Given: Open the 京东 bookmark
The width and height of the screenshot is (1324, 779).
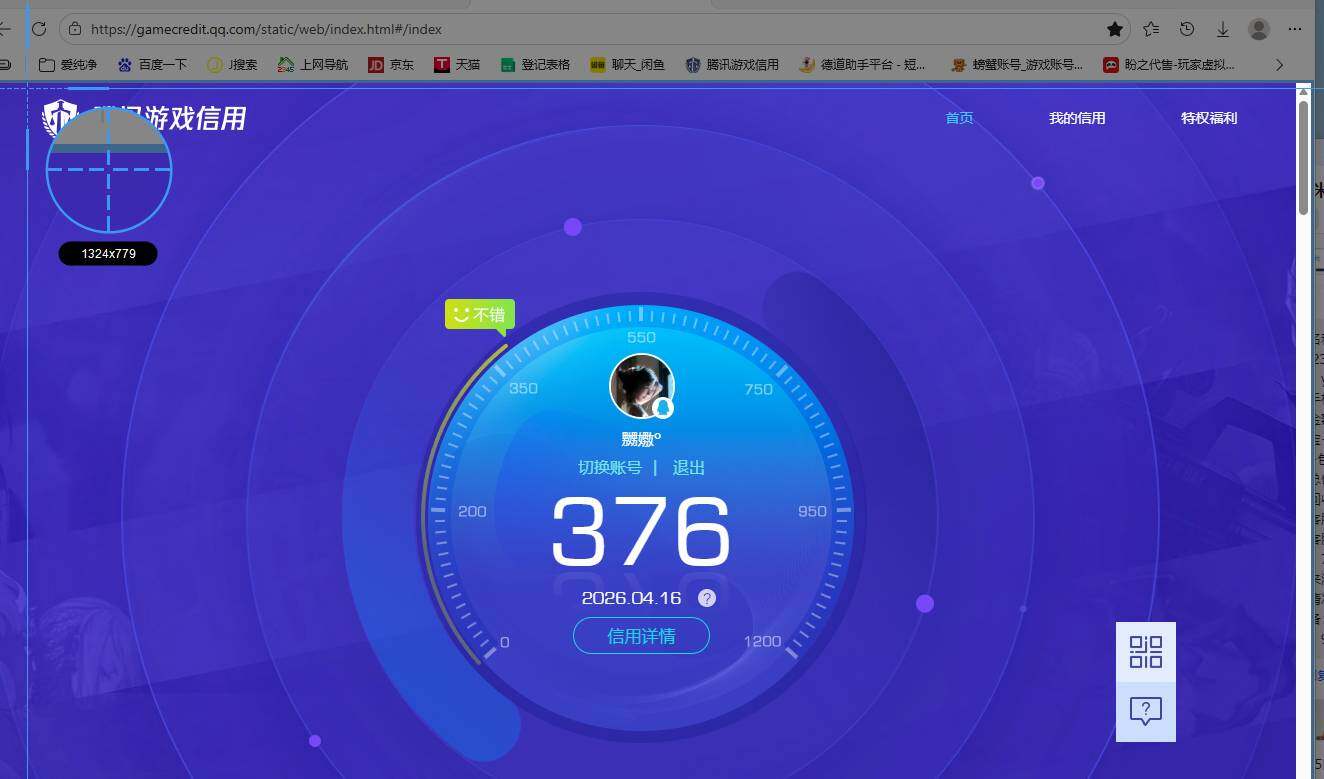Looking at the screenshot, I should (x=391, y=65).
